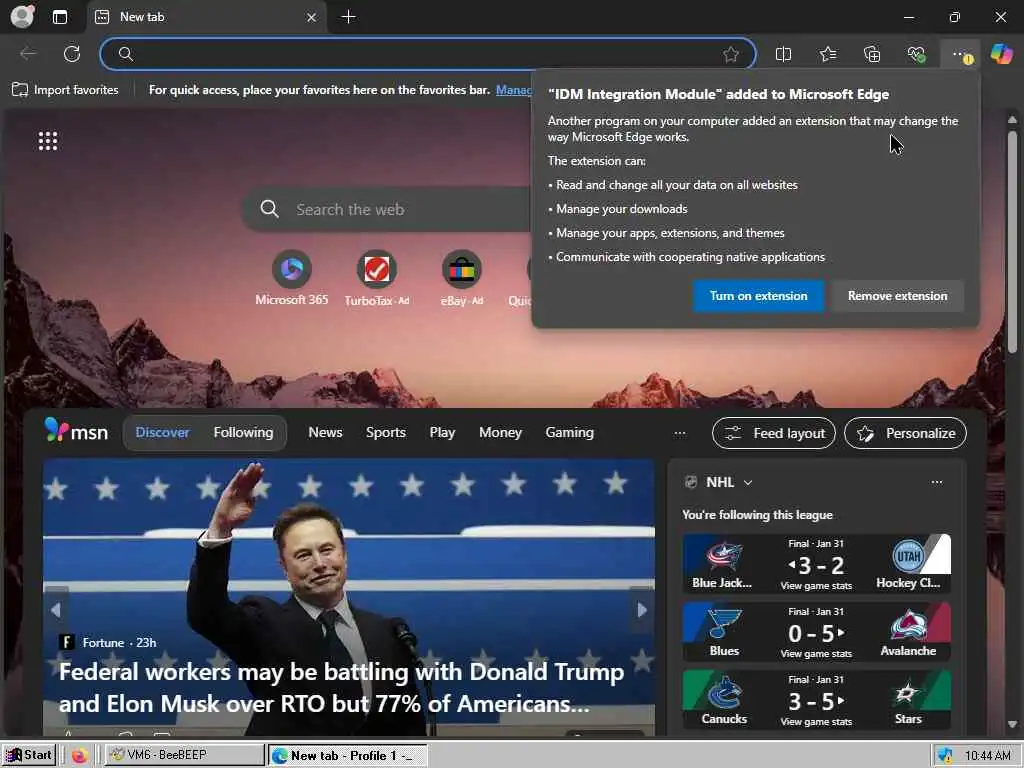Open NHL card more options ellipsis
1024x768 pixels.
936,482
